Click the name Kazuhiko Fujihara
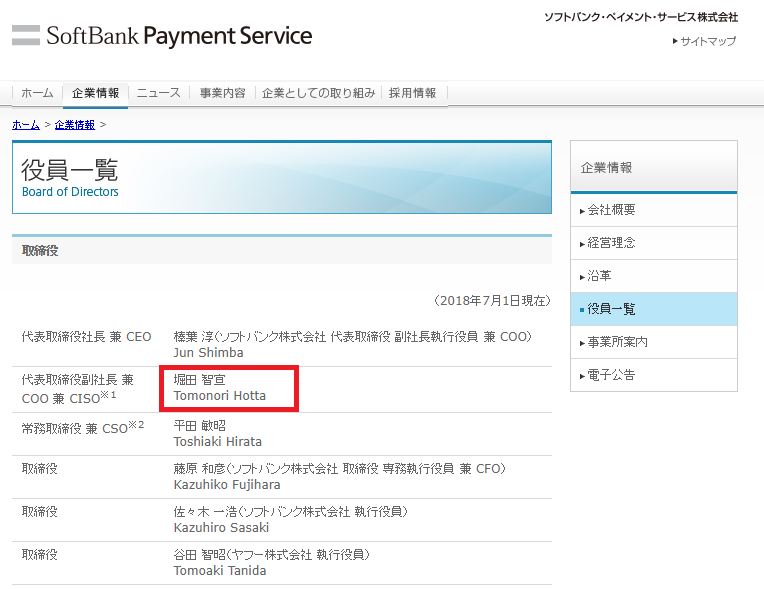The height and width of the screenshot is (589, 764). coord(227,485)
